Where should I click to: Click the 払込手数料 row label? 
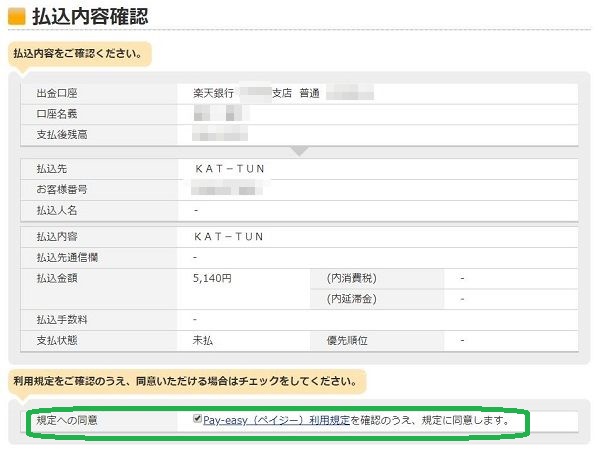62,319
